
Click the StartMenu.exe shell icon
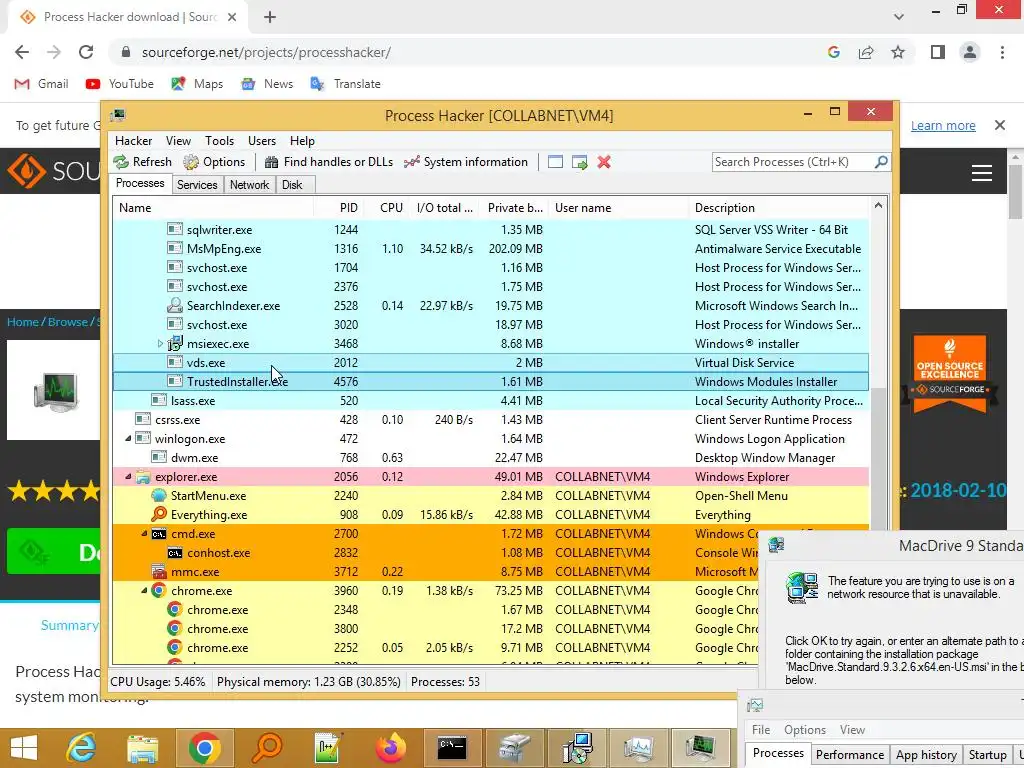(x=159, y=496)
